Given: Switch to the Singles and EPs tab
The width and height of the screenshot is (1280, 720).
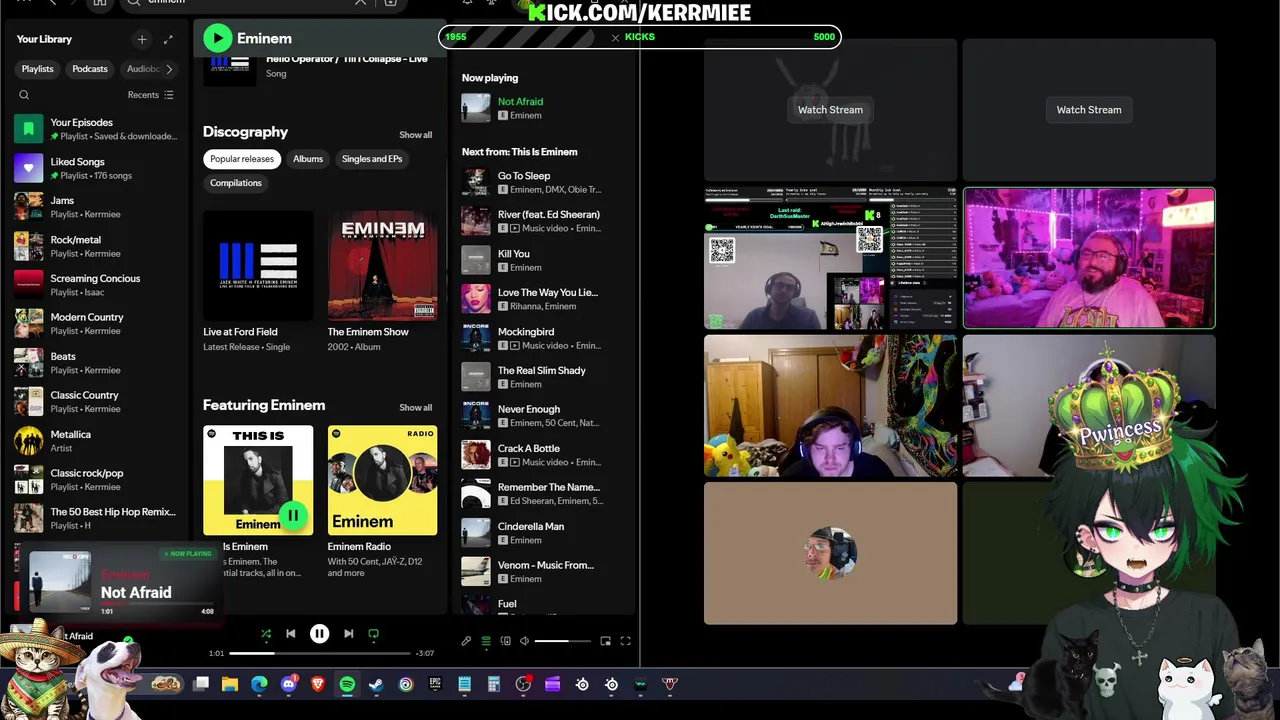Looking at the screenshot, I should coord(372,159).
